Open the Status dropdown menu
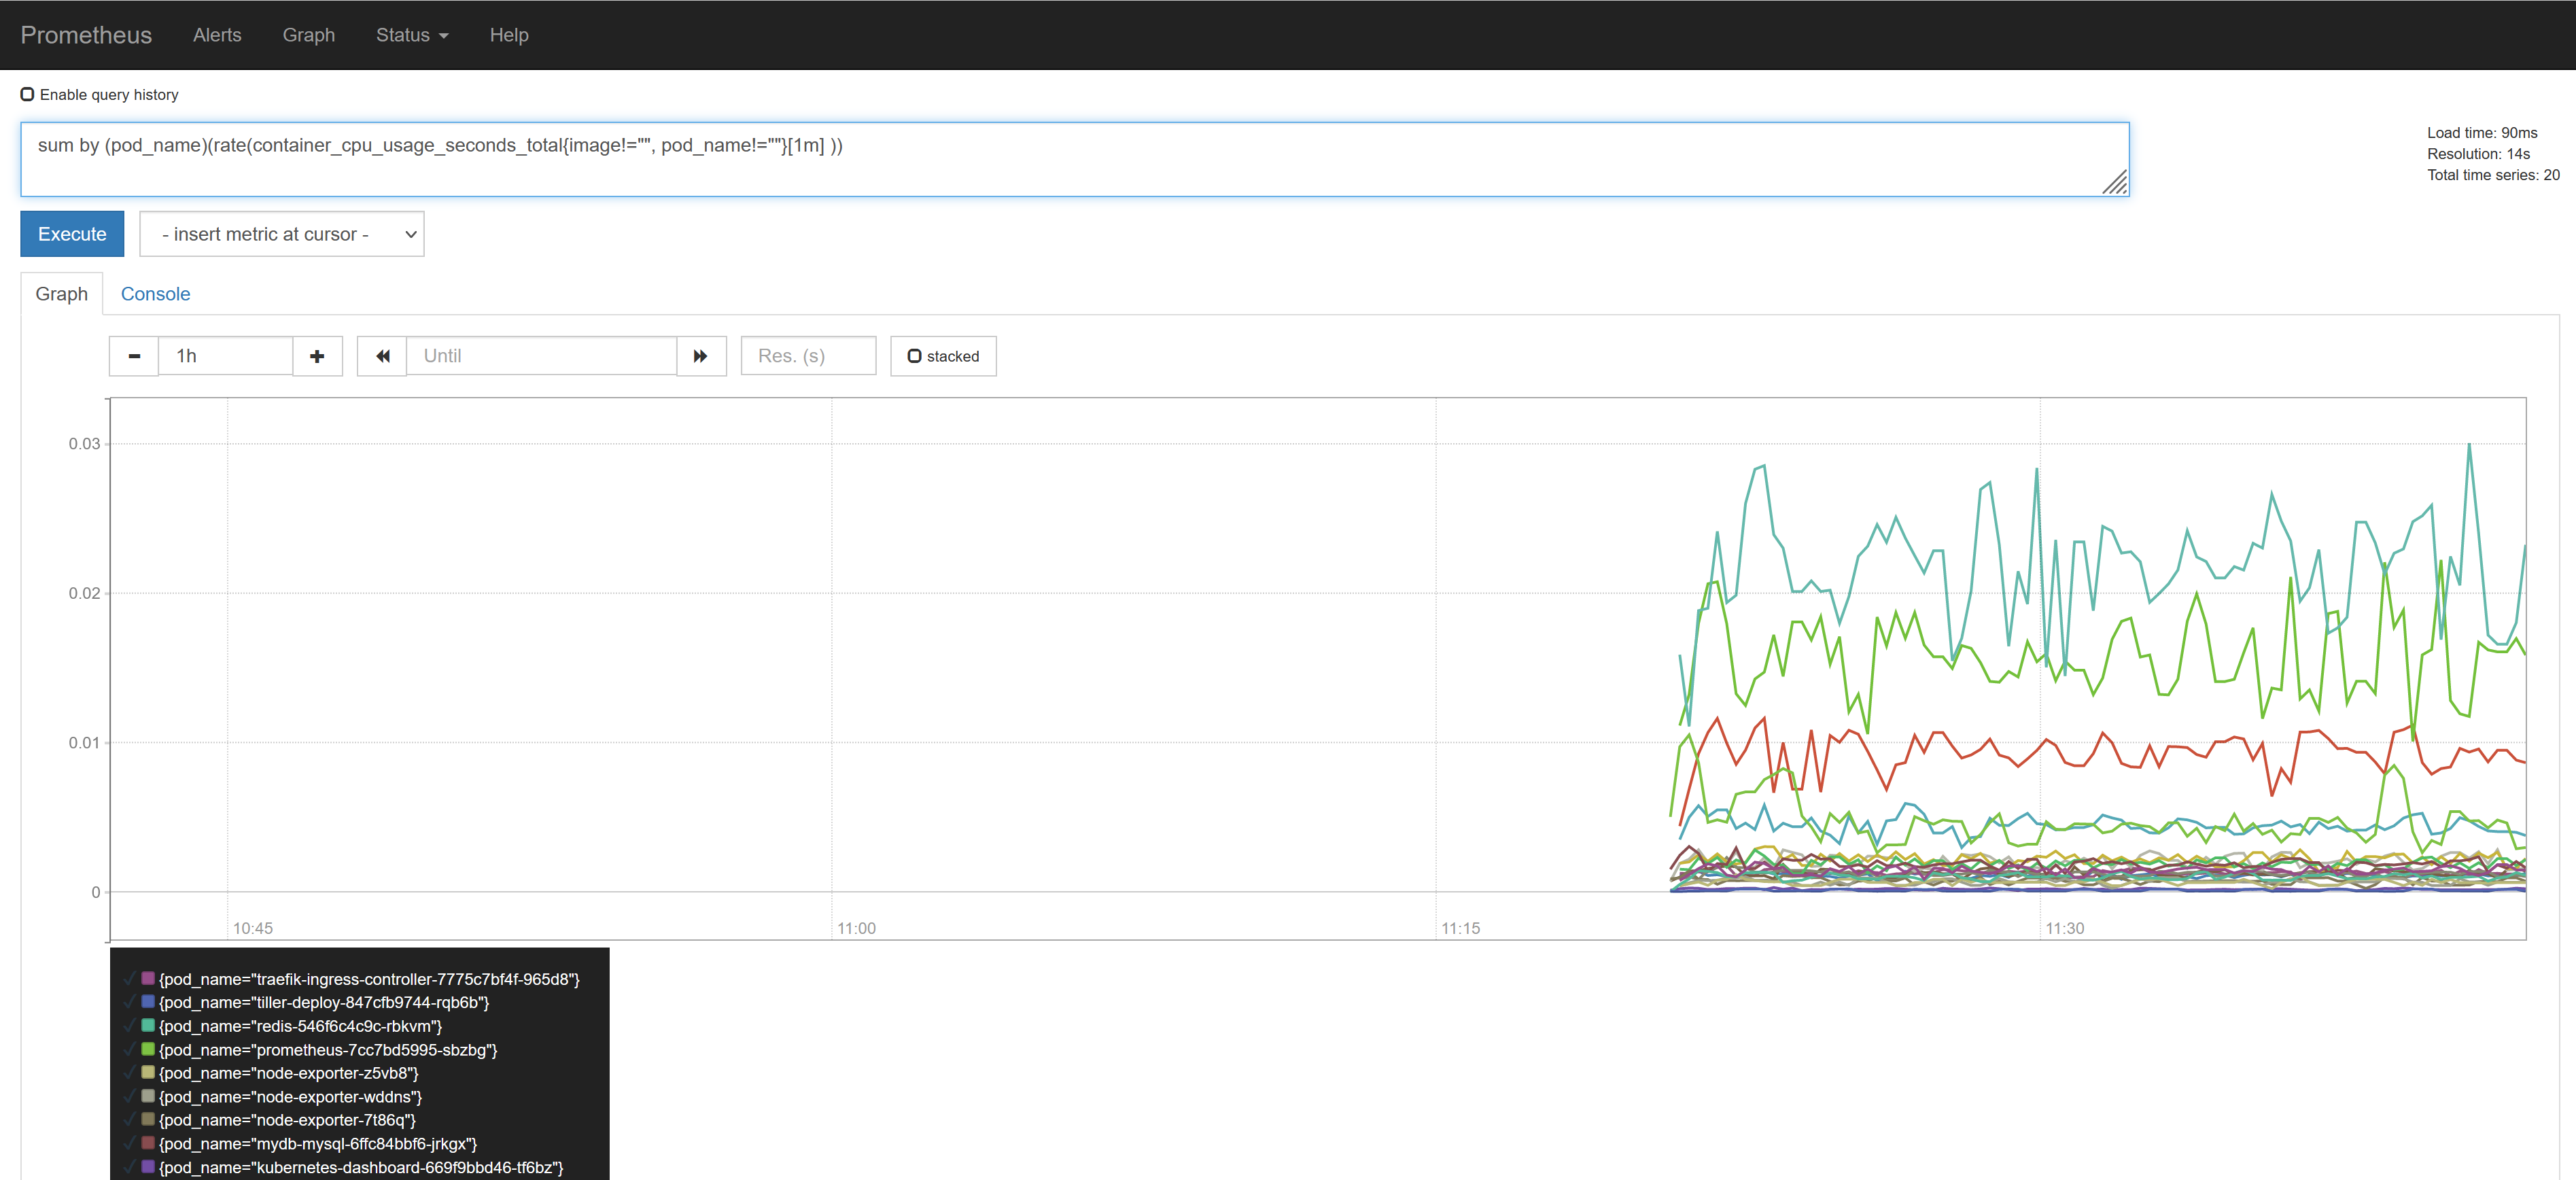The image size is (2576, 1180). click(x=411, y=35)
